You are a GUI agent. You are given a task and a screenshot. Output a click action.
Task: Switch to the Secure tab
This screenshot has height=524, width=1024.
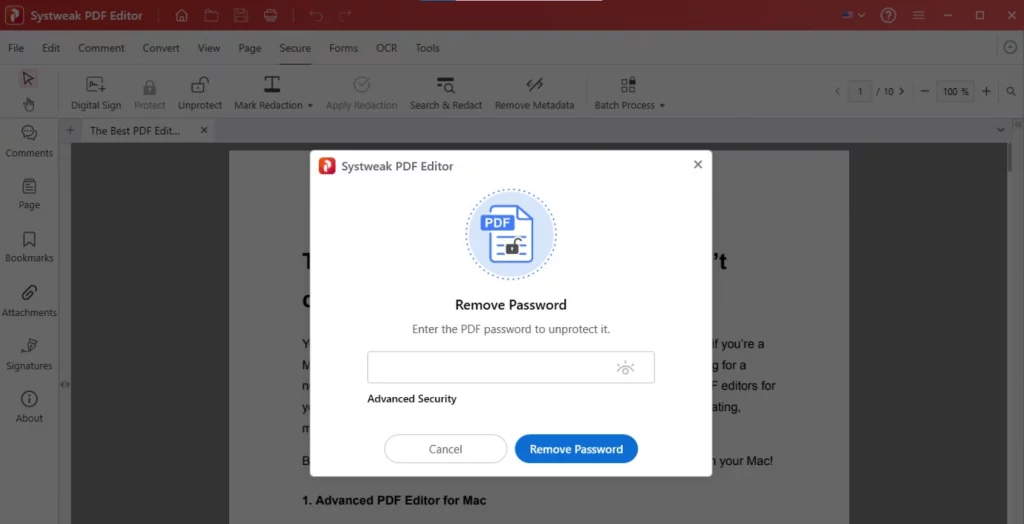click(295, 48)
